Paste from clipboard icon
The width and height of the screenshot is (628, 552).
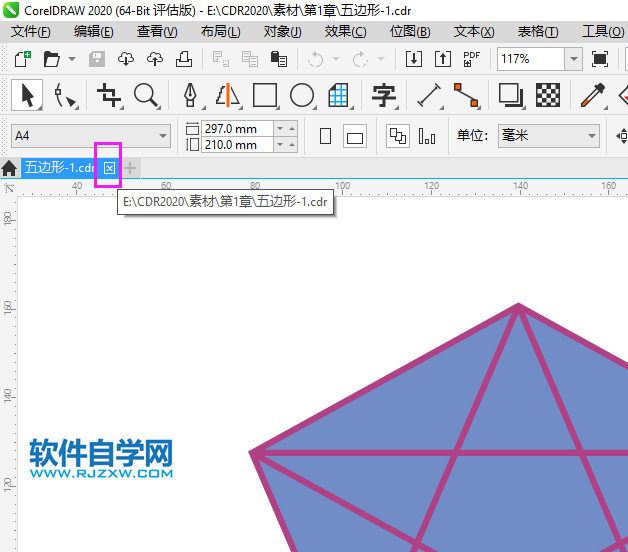[279, 59]
